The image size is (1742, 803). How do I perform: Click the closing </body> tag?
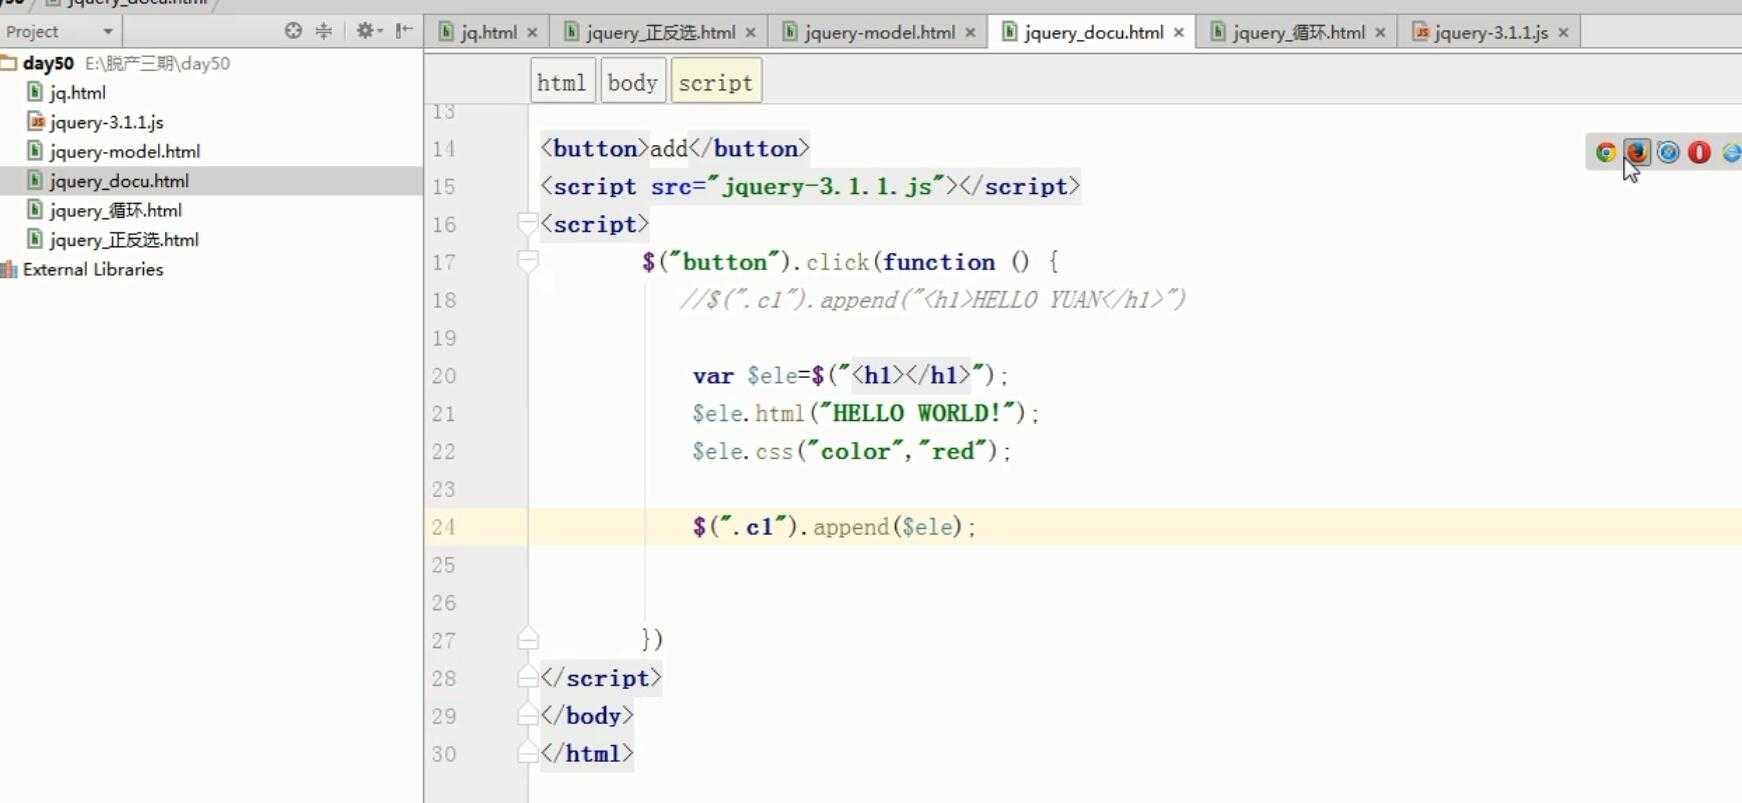click(587, 715)
